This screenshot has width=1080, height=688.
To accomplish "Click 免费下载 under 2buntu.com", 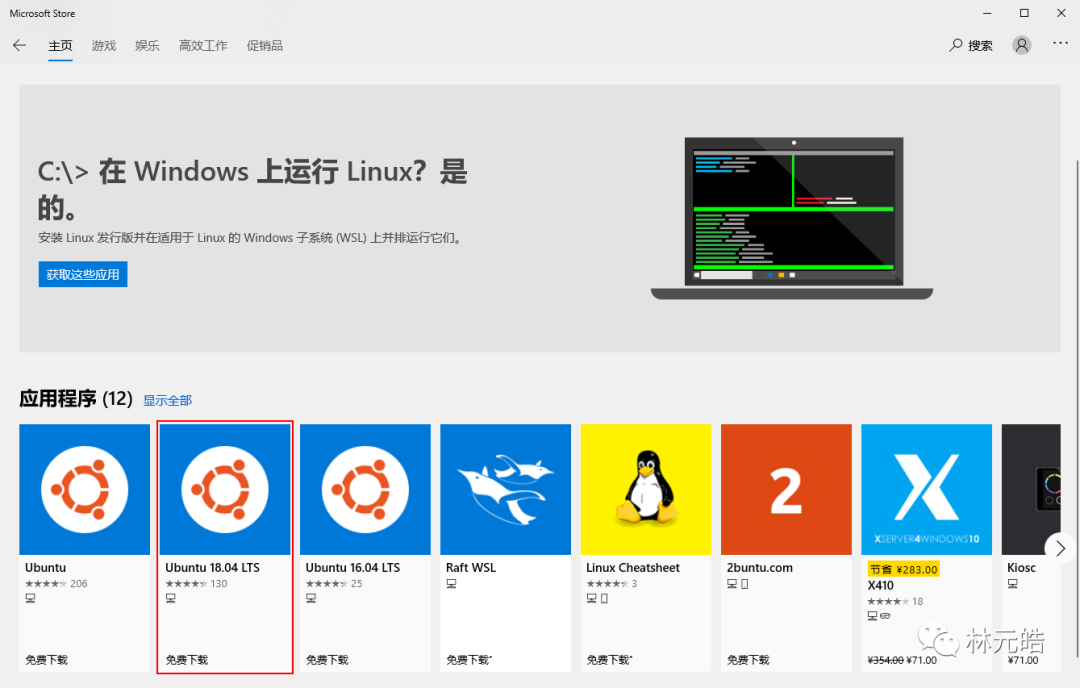I will [748, 660].
